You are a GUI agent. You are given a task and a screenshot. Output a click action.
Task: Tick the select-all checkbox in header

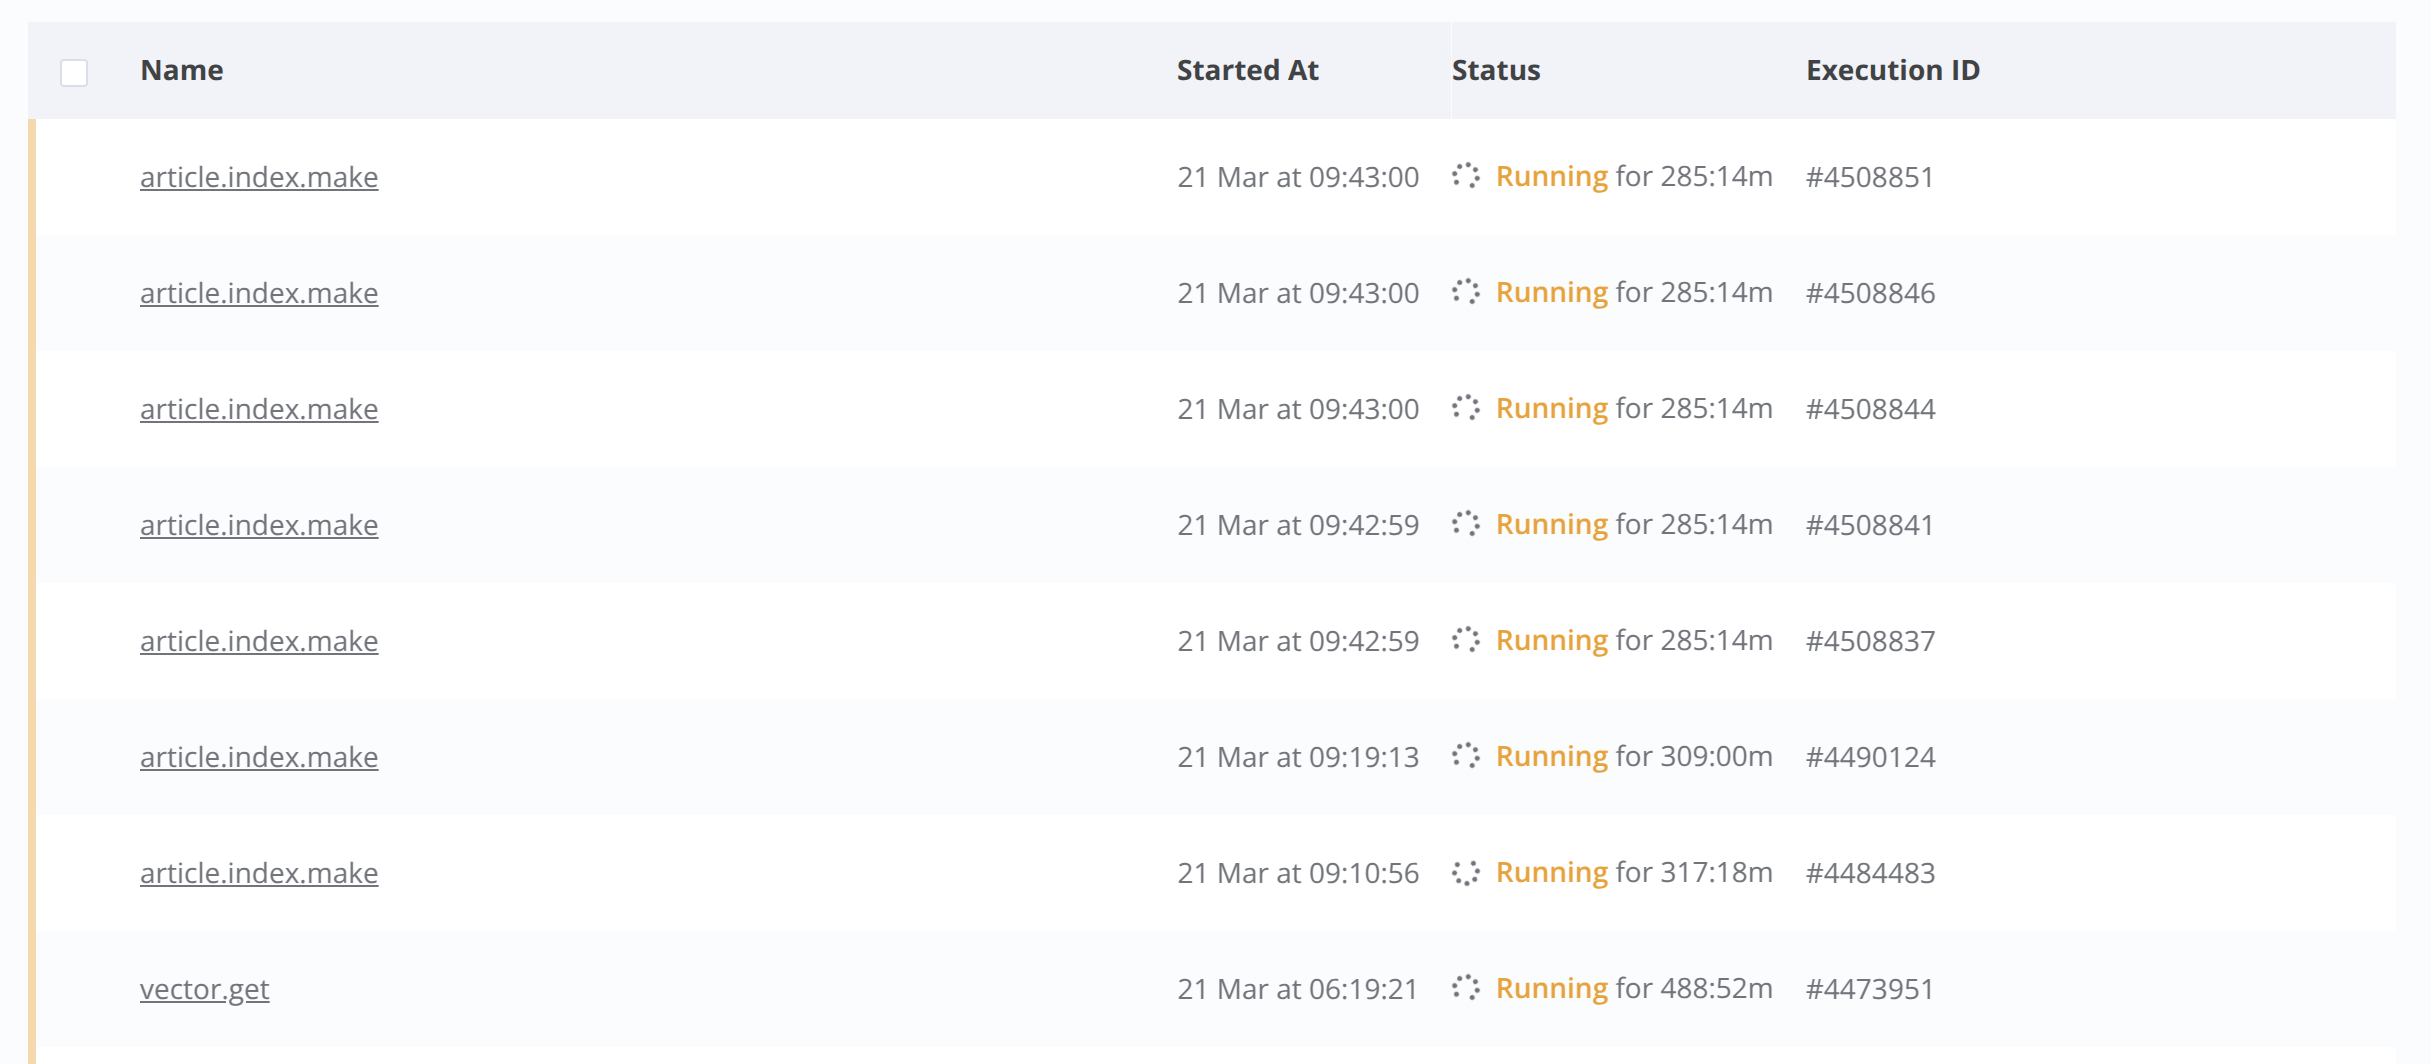coord(74,73)
